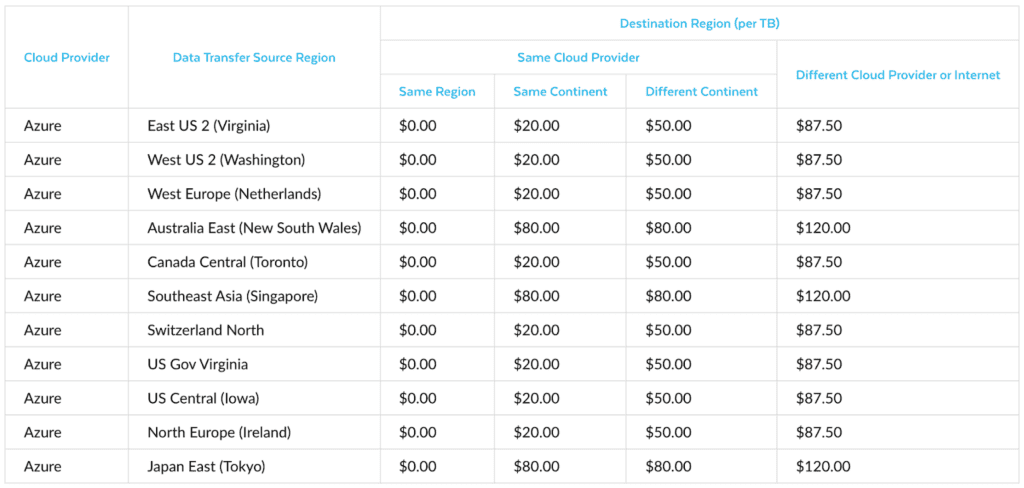Click the Data Transfer Source Region header
Viewport: 1024px width, 488px height.
pyautogui.click(x=254, y=57)
